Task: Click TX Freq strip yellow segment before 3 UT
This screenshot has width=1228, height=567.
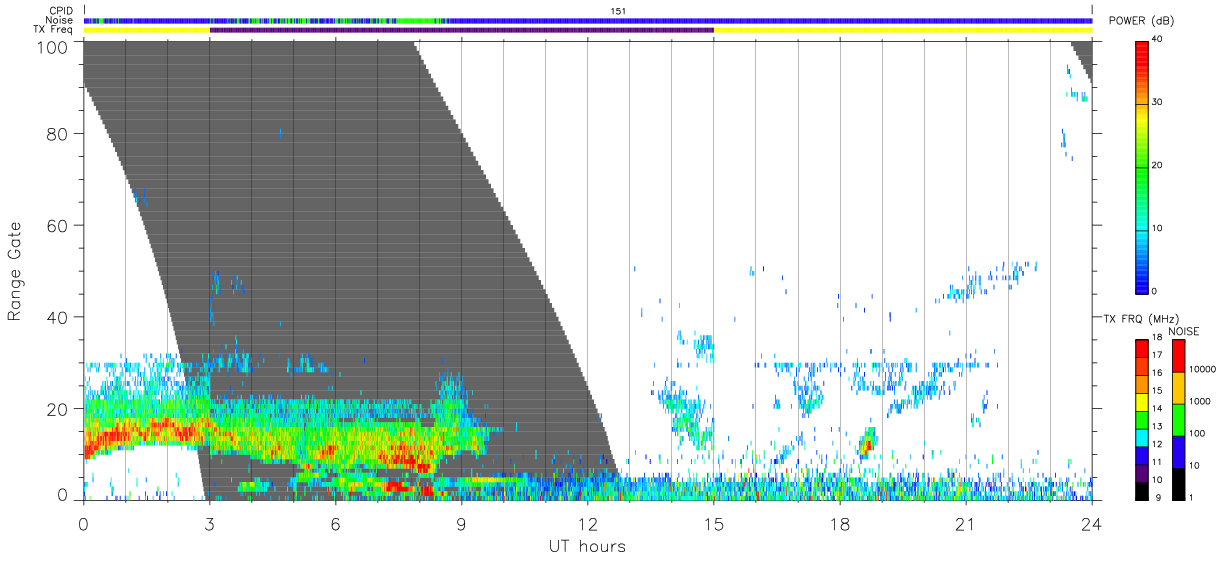Action: 147,30
